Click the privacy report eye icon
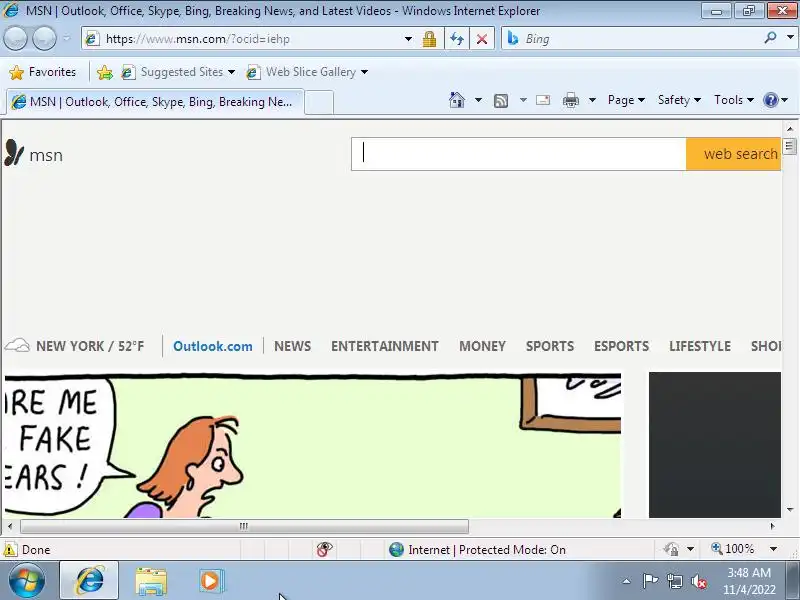800x600 pixels. [324, 549]
